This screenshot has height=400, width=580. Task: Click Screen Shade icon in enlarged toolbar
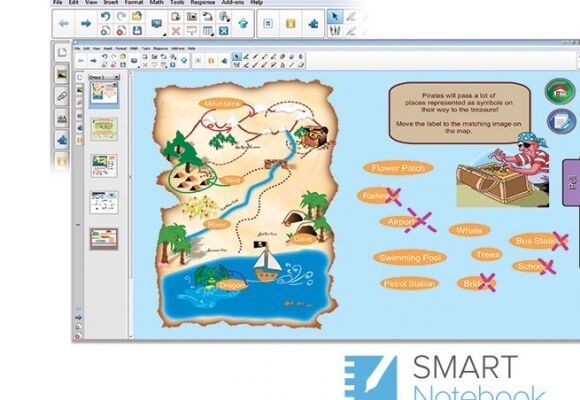[192, 31]
